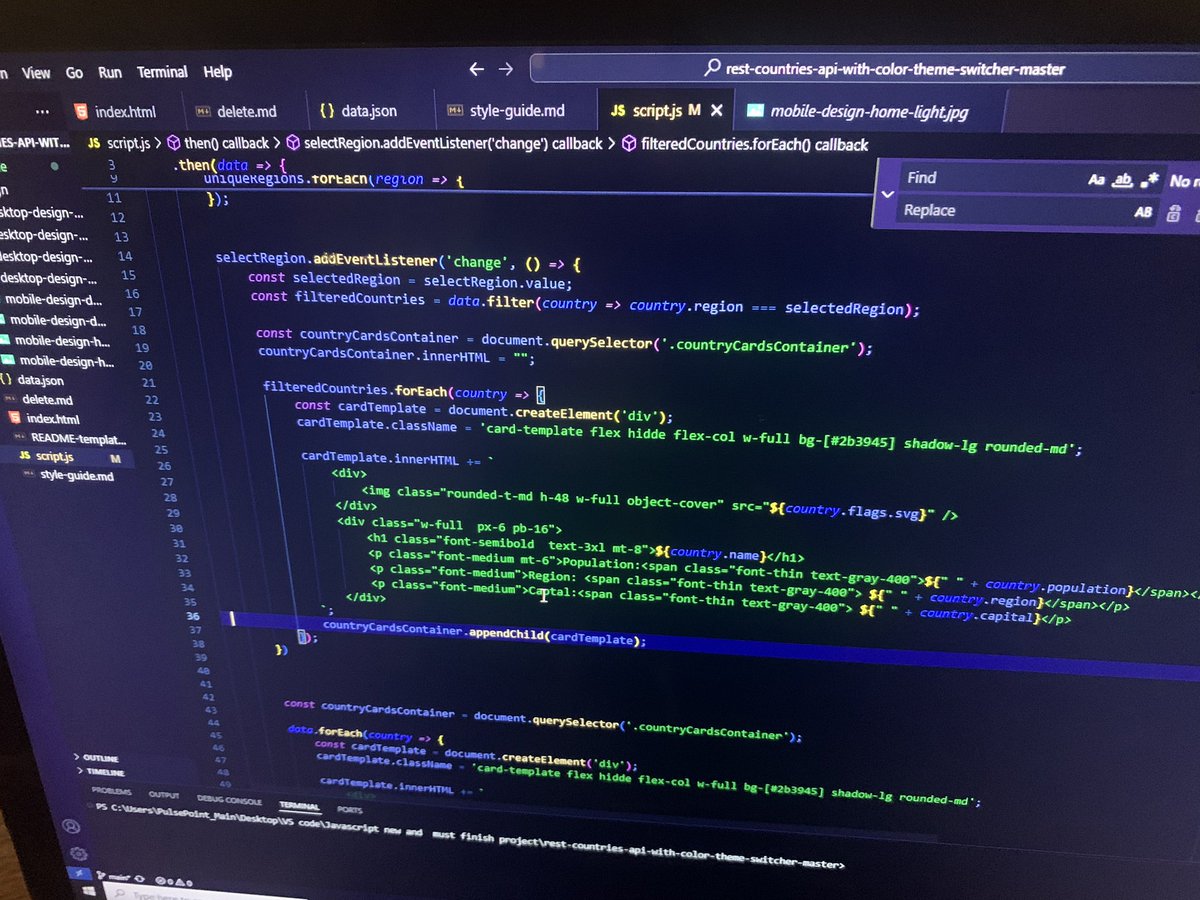Image resolution: width=1200 pixels, height=900 pixels.
Task: Click the command center search box
Action: (865, 69)
